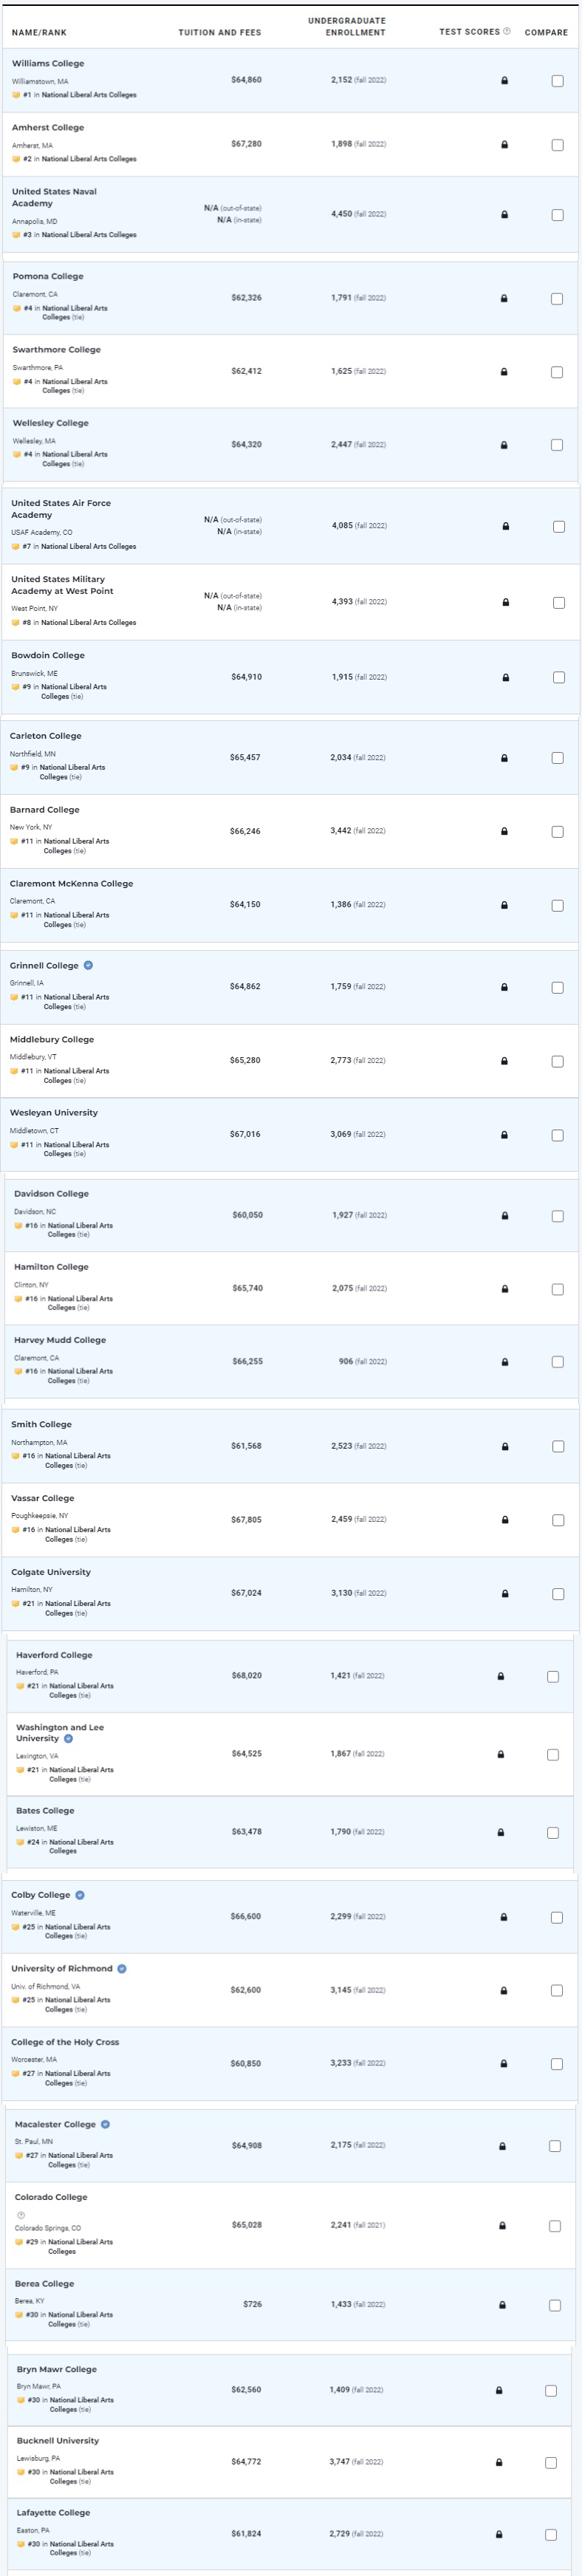Click the info icon under Colorado College
The height and width of the screenshot is (2576, 582).
click(21, 2214)
